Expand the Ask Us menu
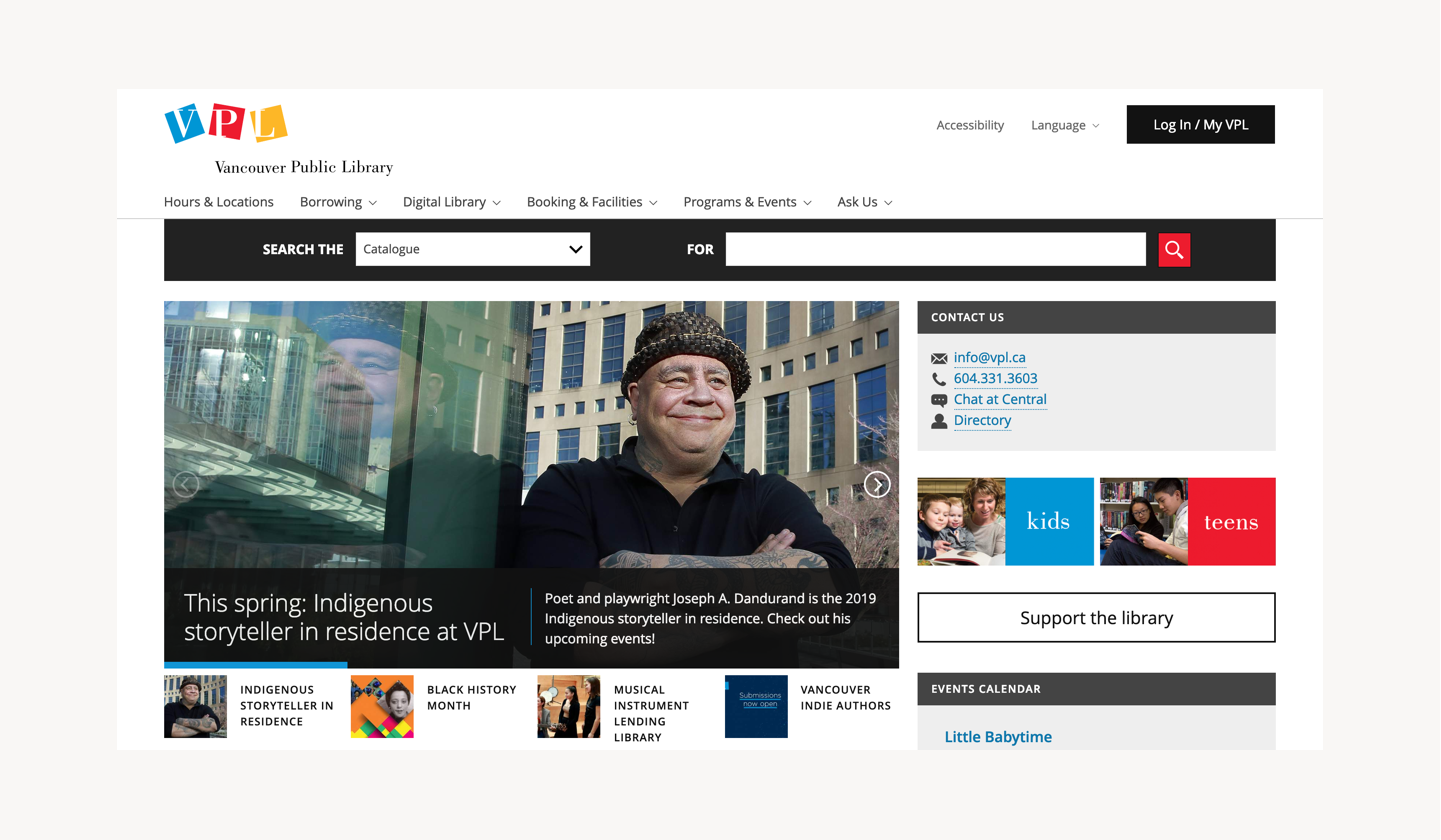 [865, 202]
